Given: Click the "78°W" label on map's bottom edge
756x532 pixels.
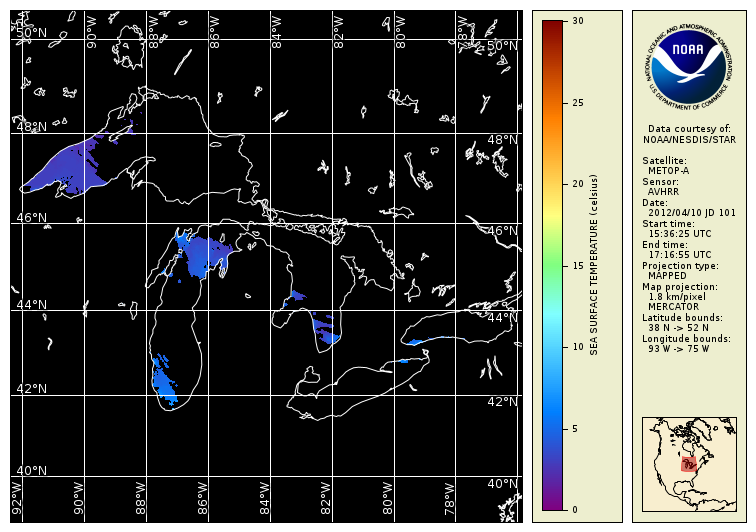Looking at the screenshot, I should pyautogui.click(x=449, y=498).
